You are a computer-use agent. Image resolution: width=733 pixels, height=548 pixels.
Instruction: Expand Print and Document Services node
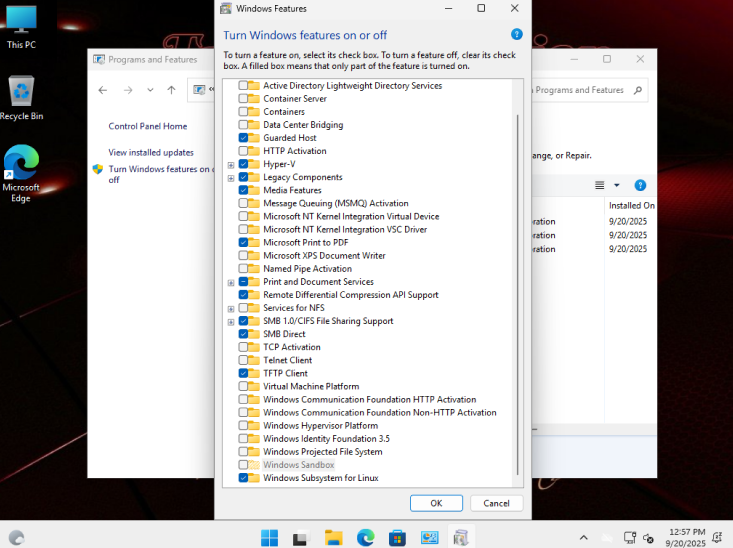pyautogui.click(x=231, y=283)
